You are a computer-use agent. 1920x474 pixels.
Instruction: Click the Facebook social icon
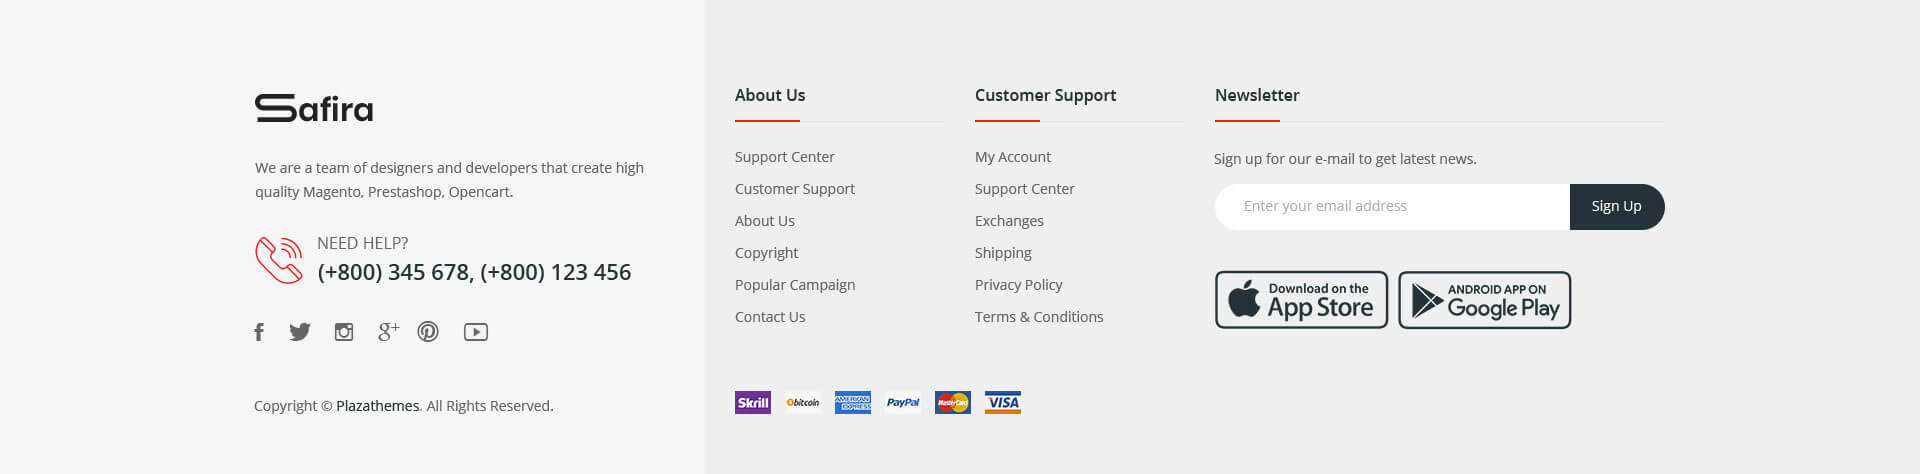click(259, 332)
